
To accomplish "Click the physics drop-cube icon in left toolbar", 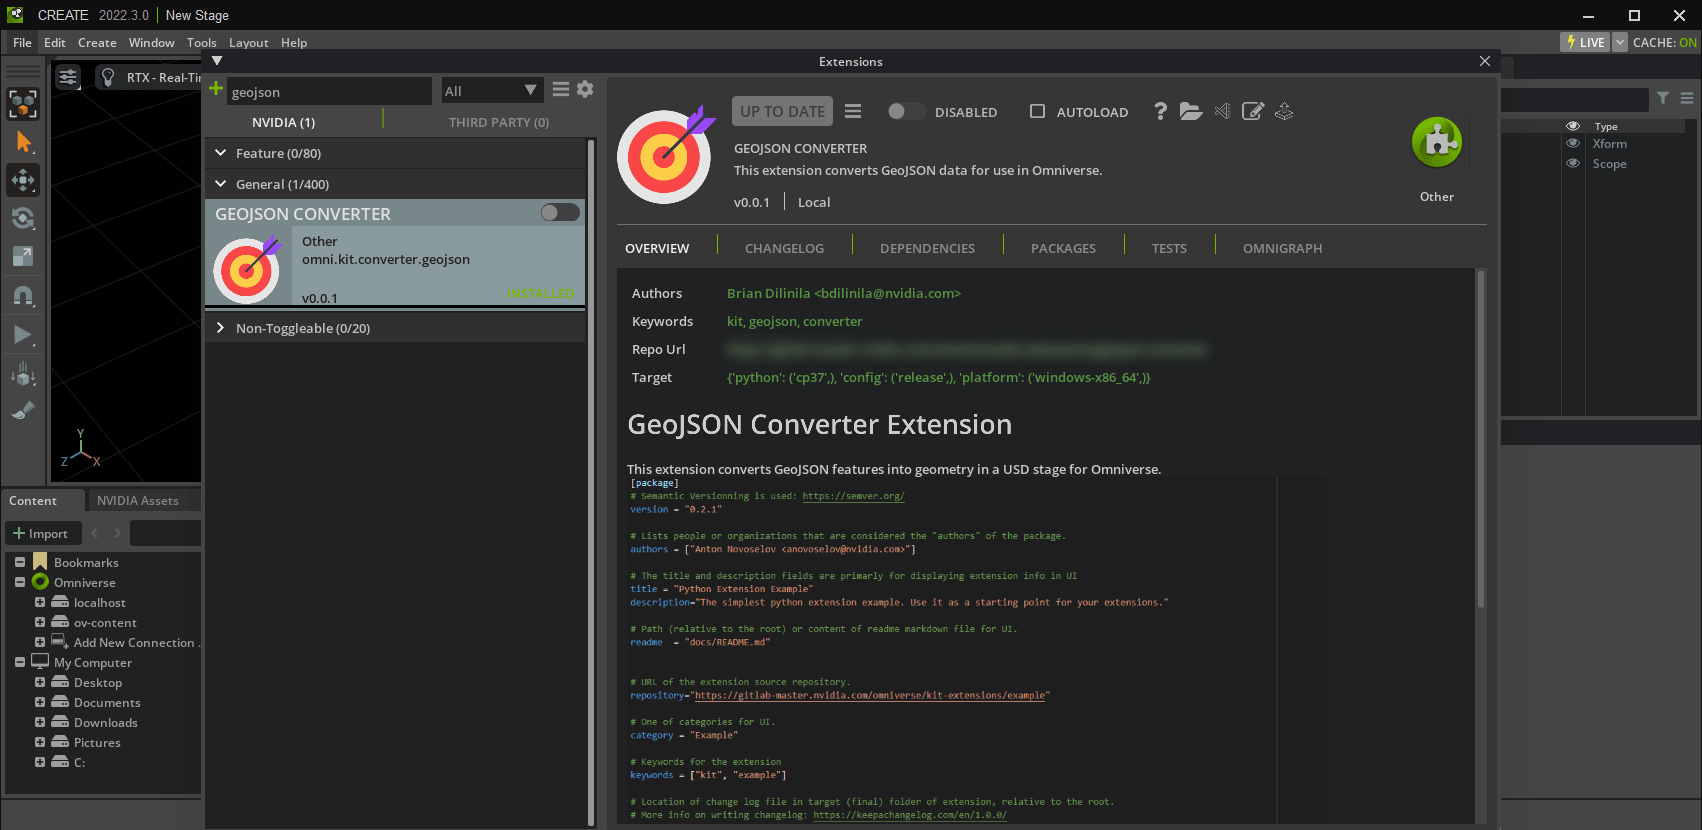I will [x=23, y=374].
